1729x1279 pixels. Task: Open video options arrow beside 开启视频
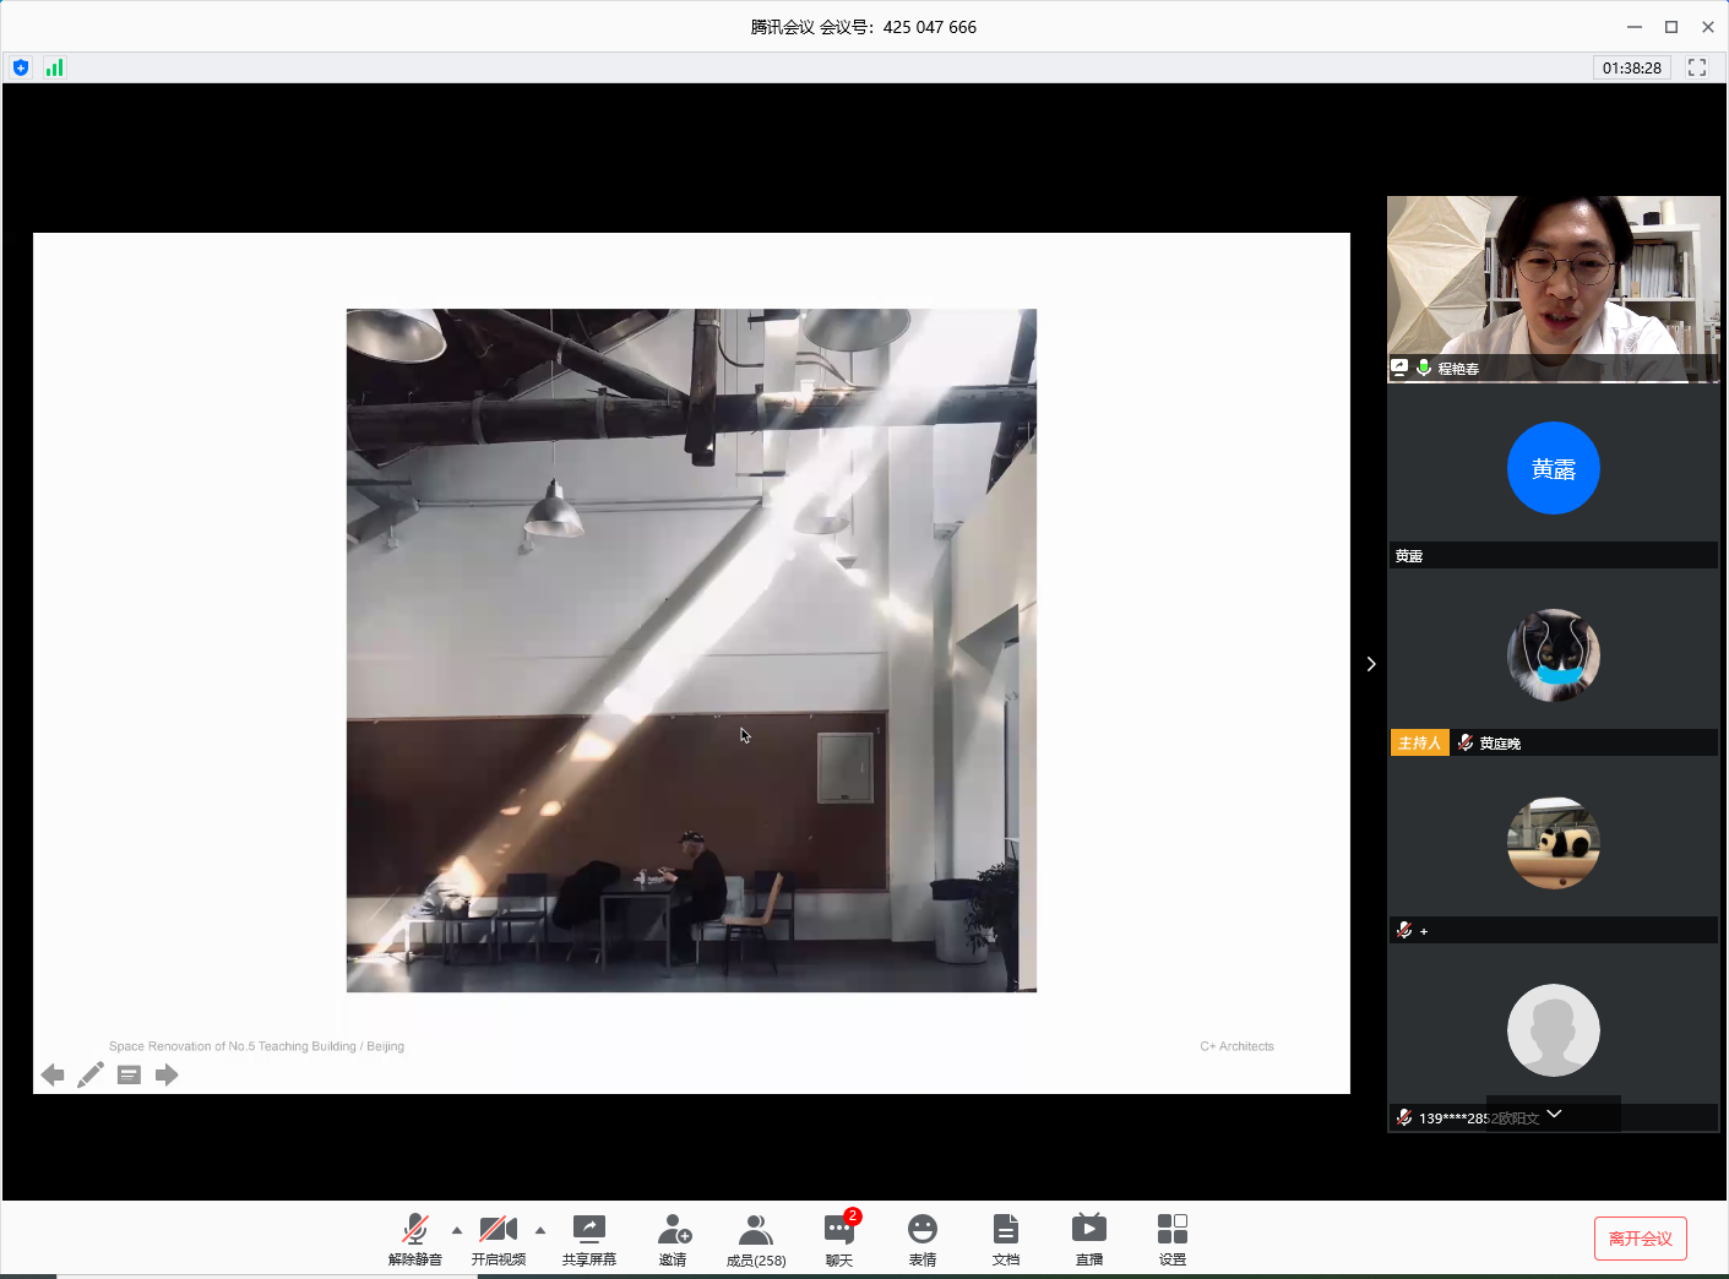tap(540, 1230)
